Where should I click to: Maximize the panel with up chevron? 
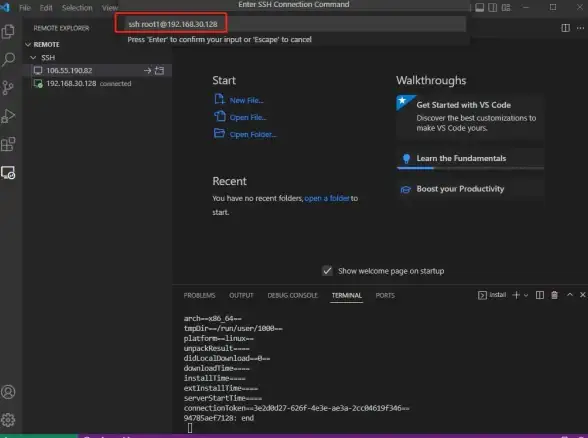click(x=570, y=295)
